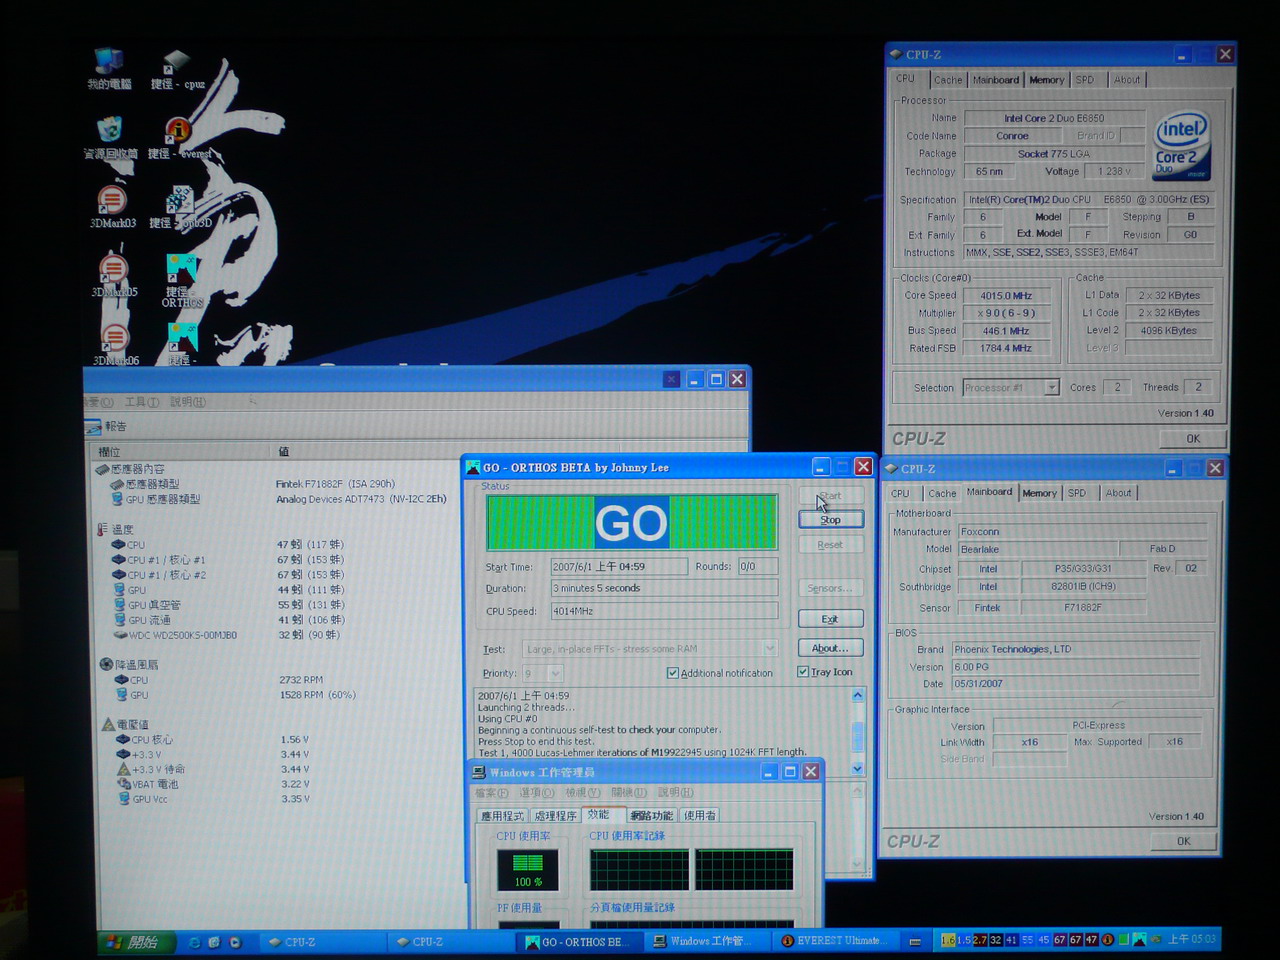This screenshot has width=1280, height=960.
Task: Launch the 3DMark03 desktop icon
Action: point(113,207)
